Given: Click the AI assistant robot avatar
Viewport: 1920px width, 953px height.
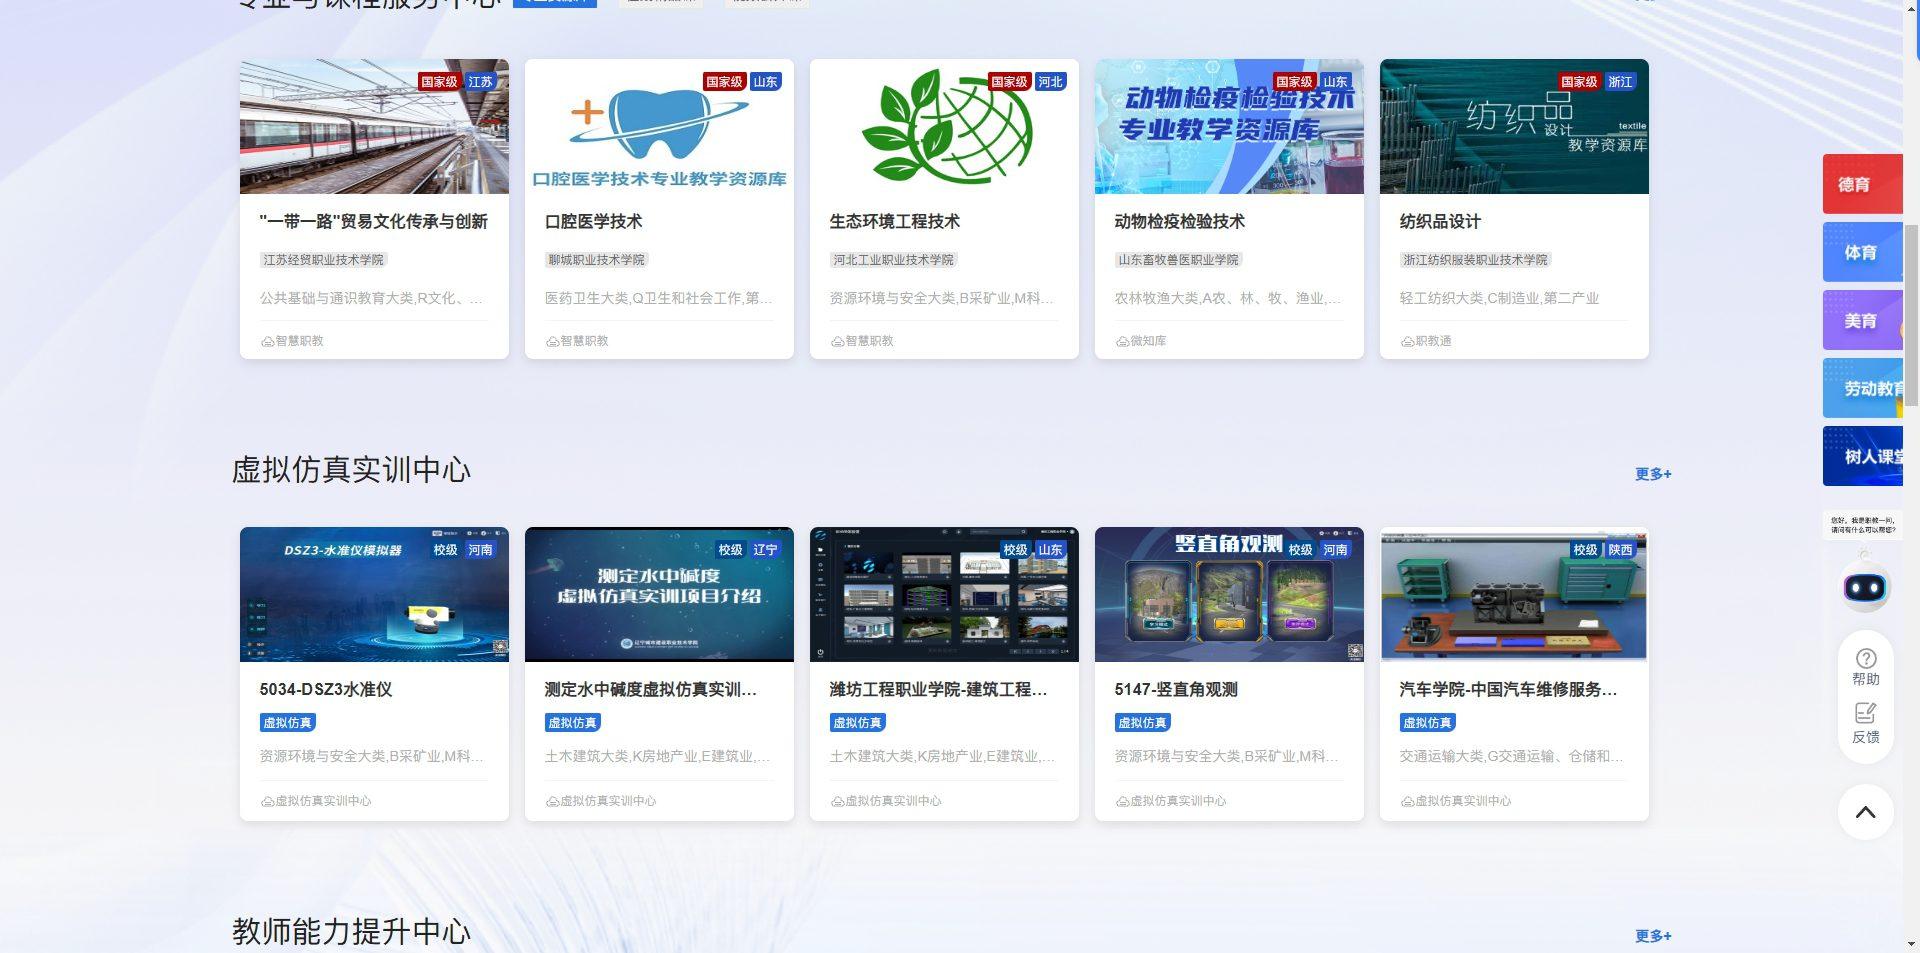Looking at the screenshot, I should [1864, 588].
